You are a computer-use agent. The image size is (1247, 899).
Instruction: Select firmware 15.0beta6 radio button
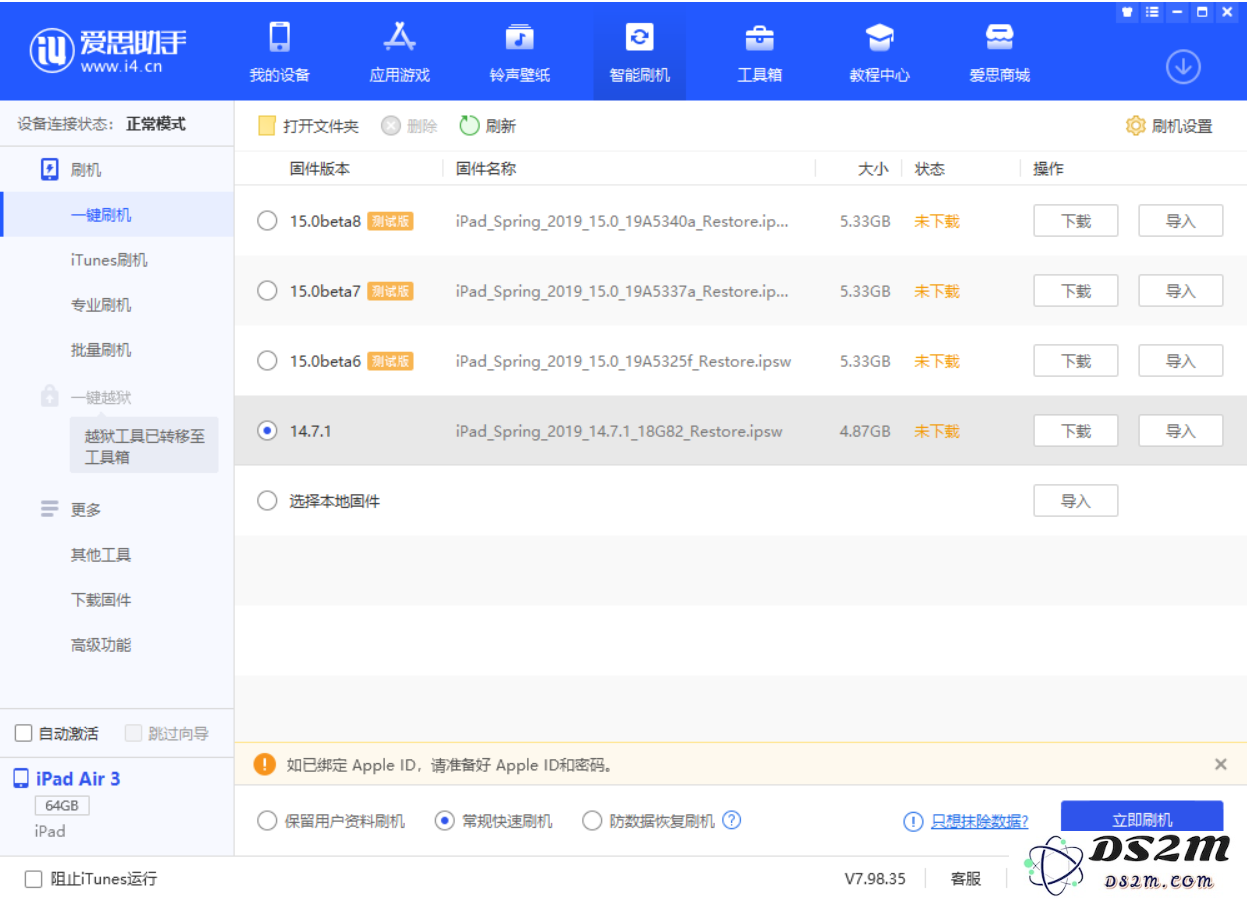tap(267, 361)
